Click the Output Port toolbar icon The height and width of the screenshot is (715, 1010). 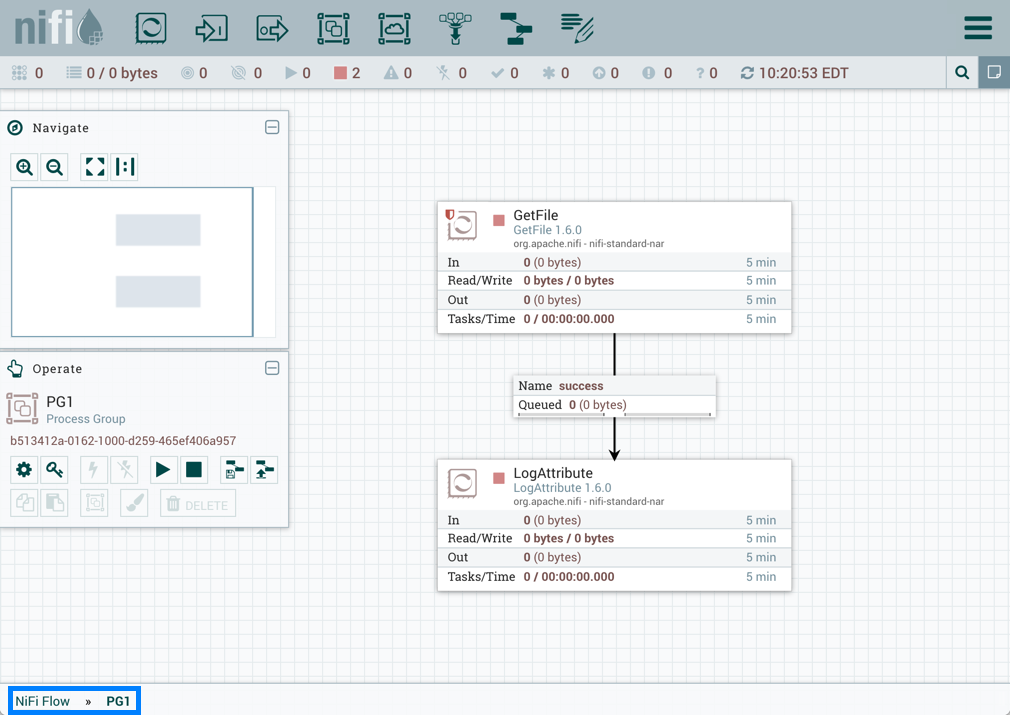(x=272, y=28)
